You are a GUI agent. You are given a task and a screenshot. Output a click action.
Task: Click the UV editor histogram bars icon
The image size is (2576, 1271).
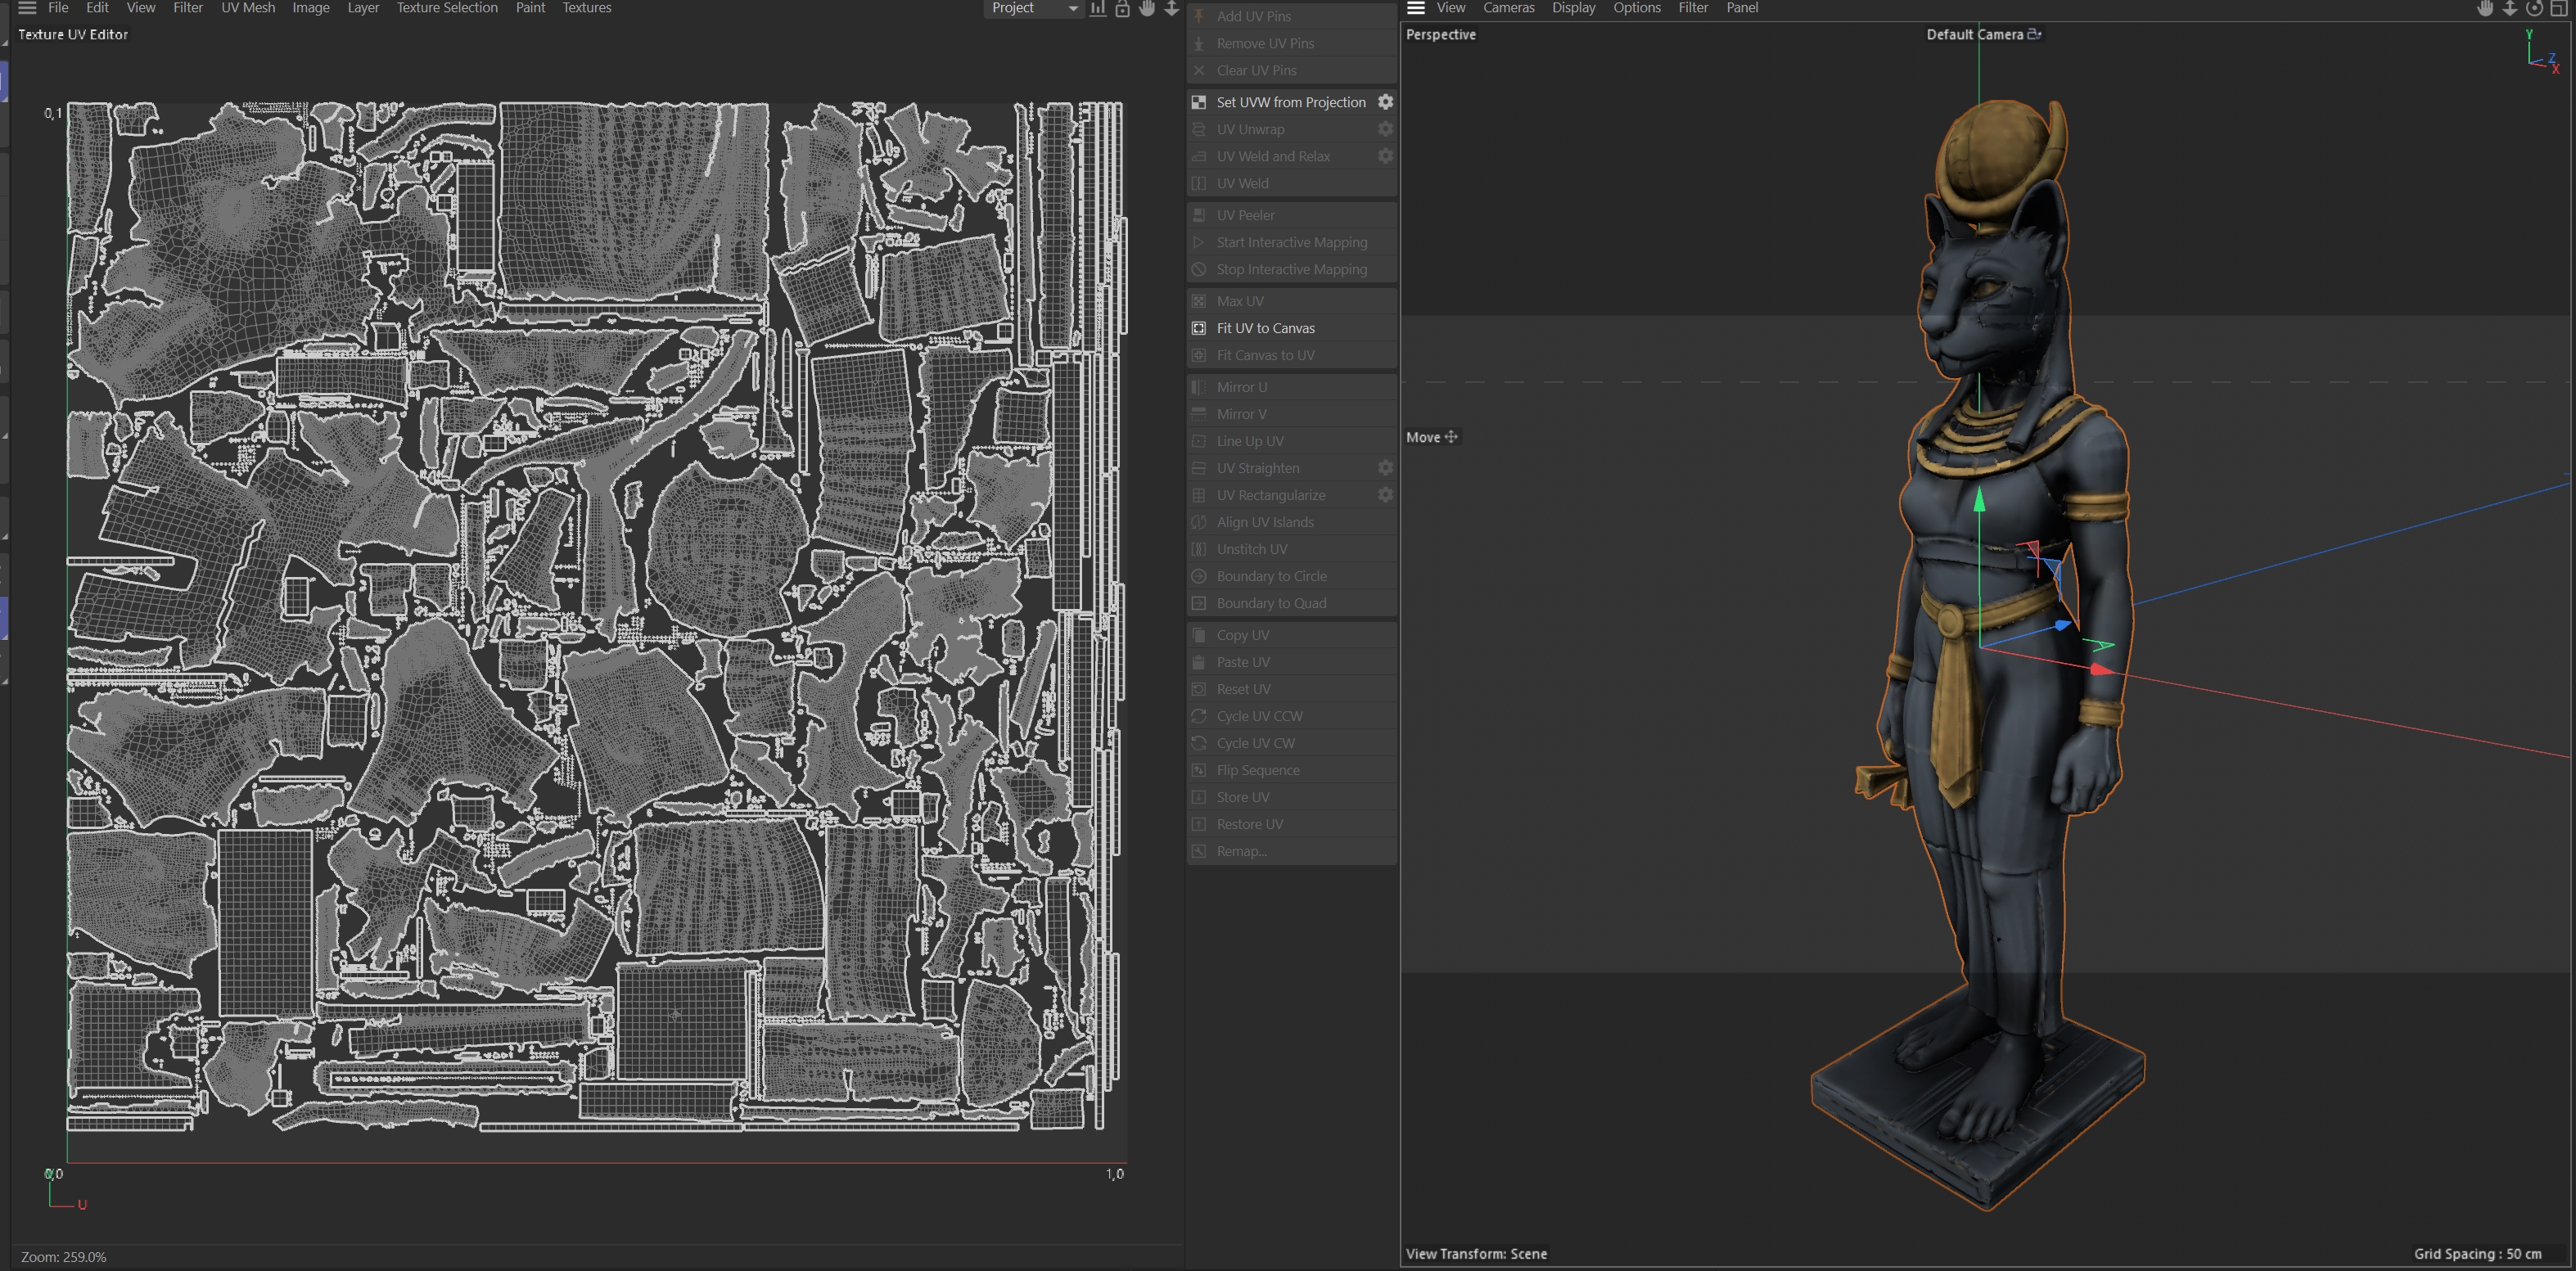pos(1098,8)
